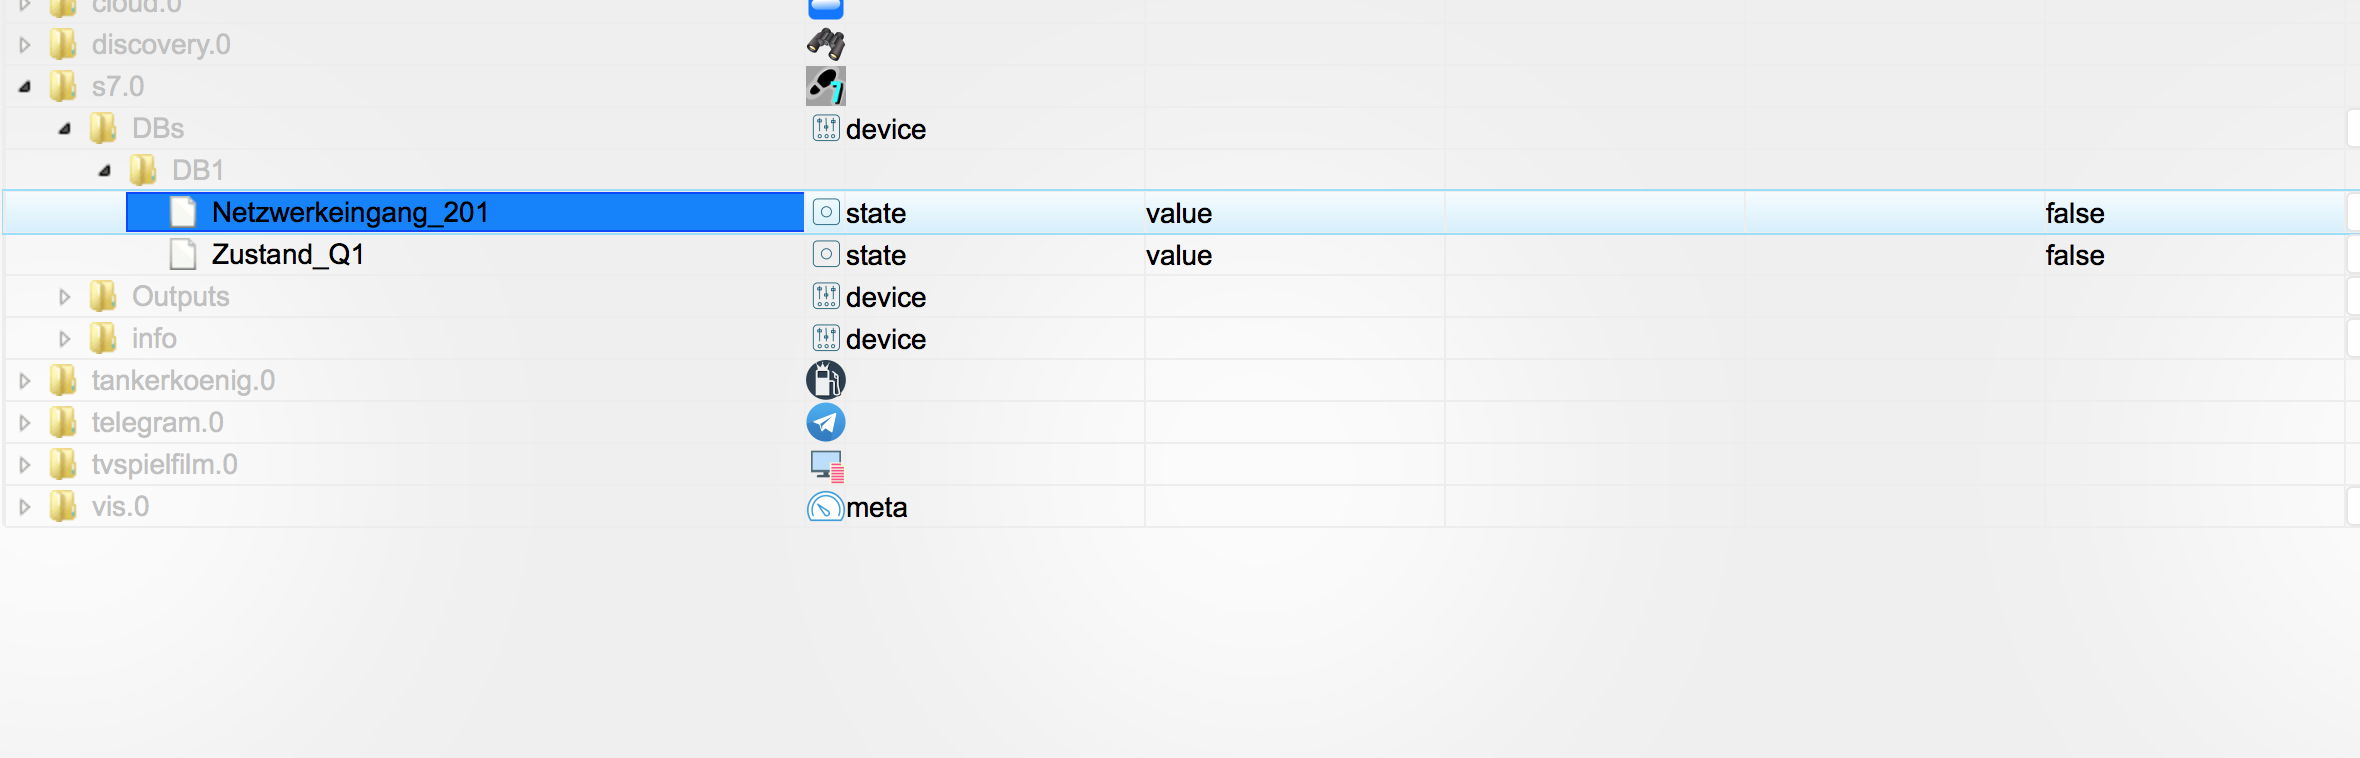Screen dimensions: 2360x758
Task: Select the Zustand_Q1 state object
Action: [x=287, y=254]
